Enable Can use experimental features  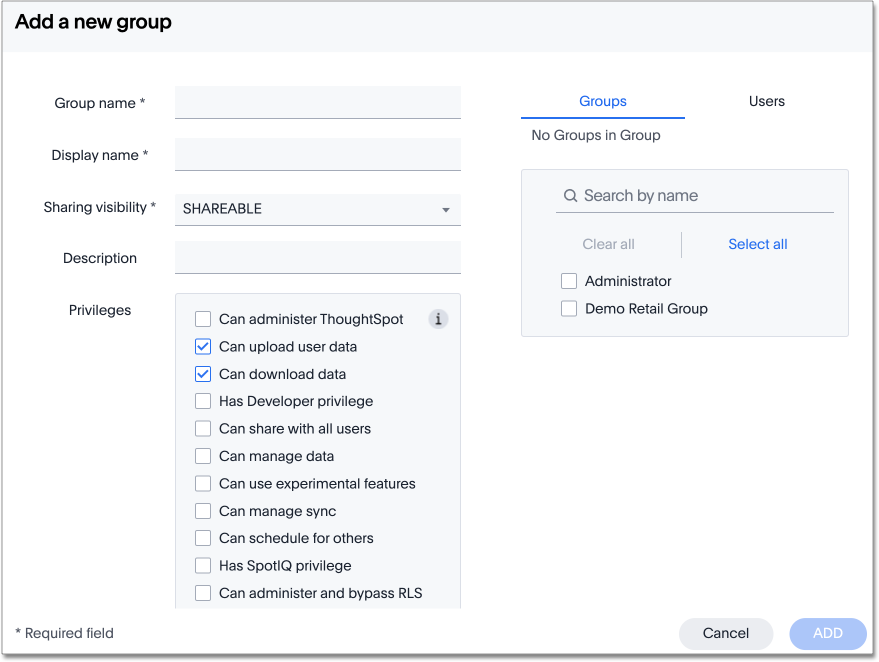pyautogui.click(x=203, y=483)
